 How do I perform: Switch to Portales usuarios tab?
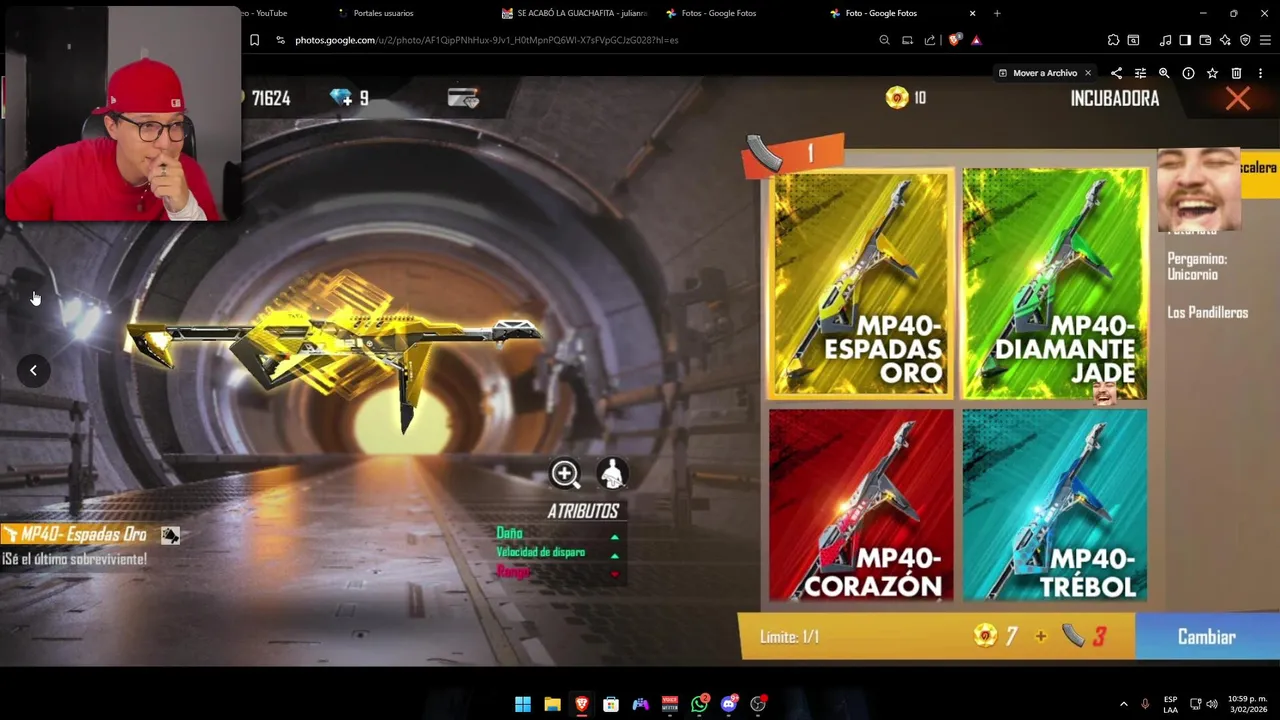point(383,13)
